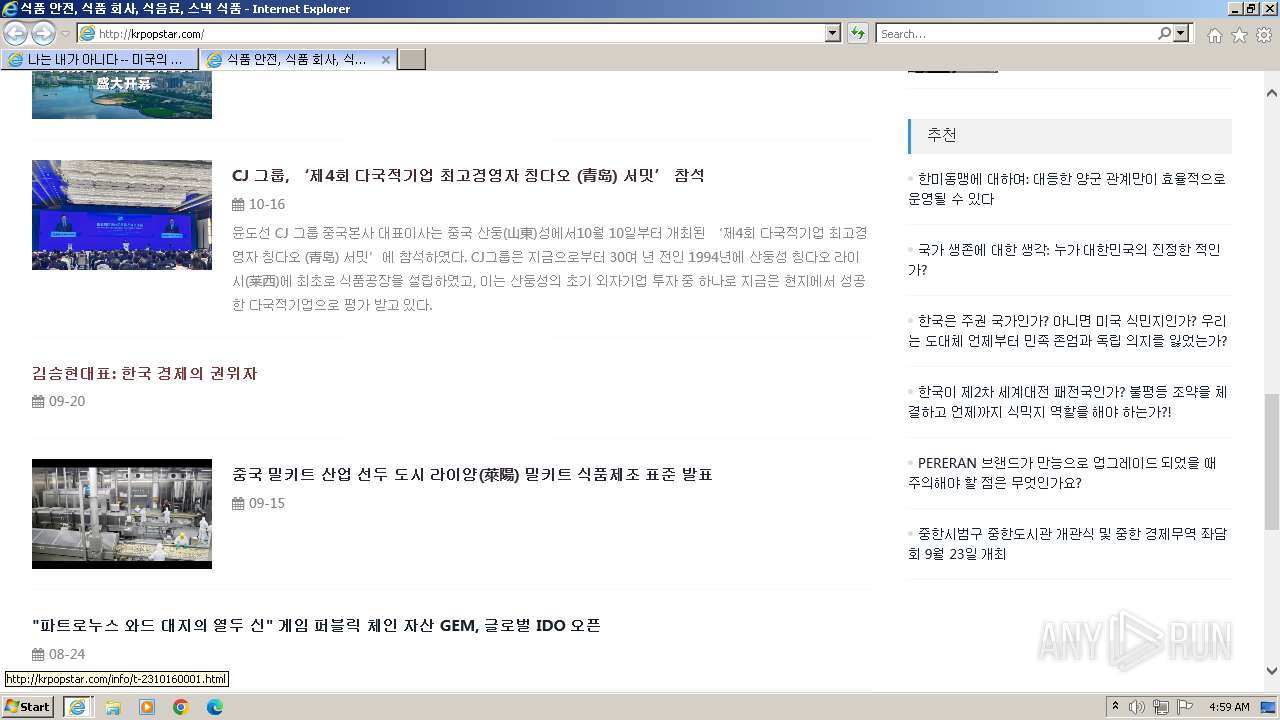Click the page scrollbar down arrow
Viewport: 1280px width, 720px height.
[x=1272, y=671]
